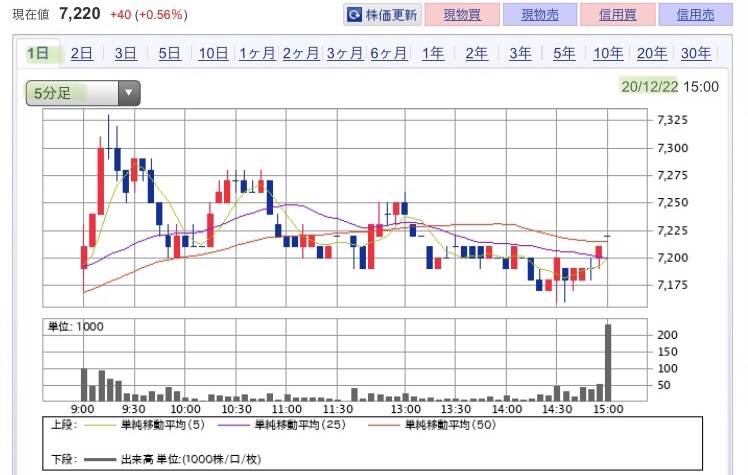Click the 7,175 price axis label
Screen dimensions: 748x475
pos(673,285)
